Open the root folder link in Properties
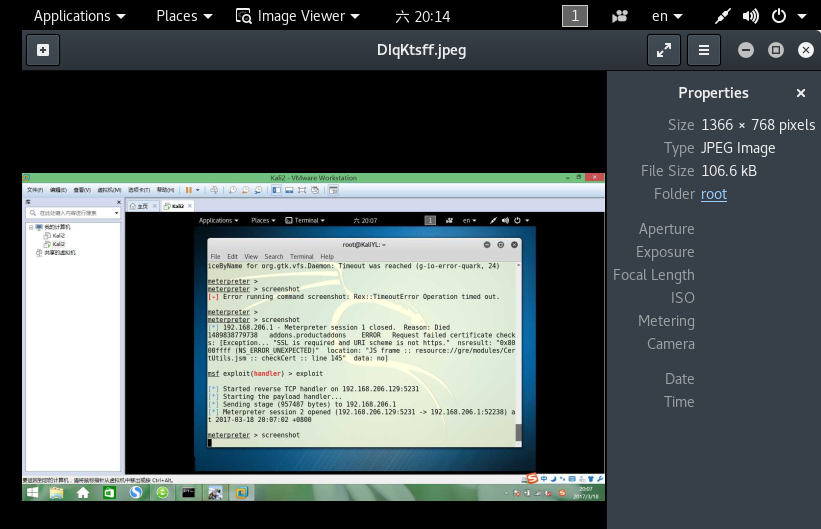Image resolution: width=821 pixels, height=529 pixels. pyautogui.click(x=714, y=194)
